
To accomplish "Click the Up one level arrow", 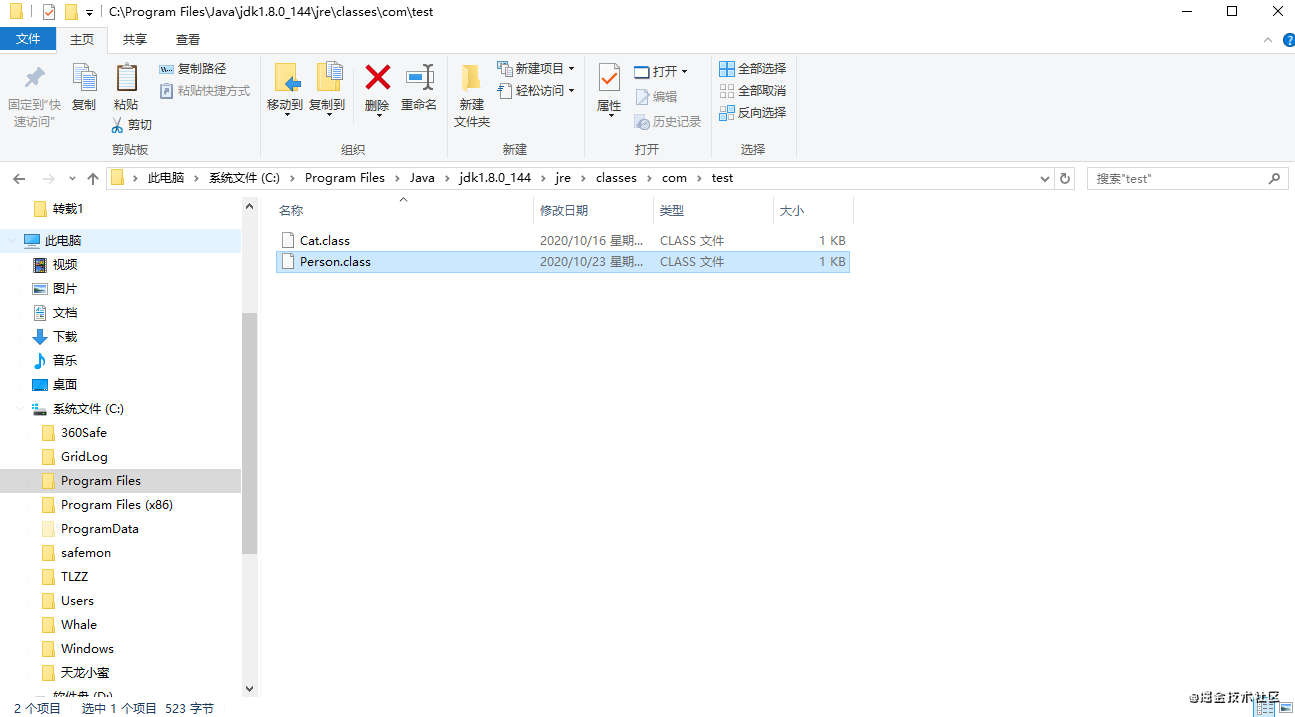I will coord(93,178).
